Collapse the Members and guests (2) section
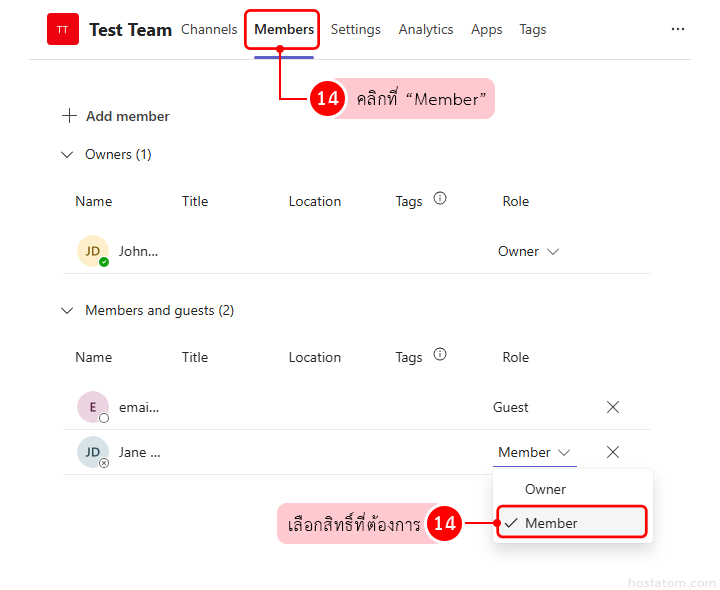This screenshot has width=720, height=590. (x=68, y=311)
